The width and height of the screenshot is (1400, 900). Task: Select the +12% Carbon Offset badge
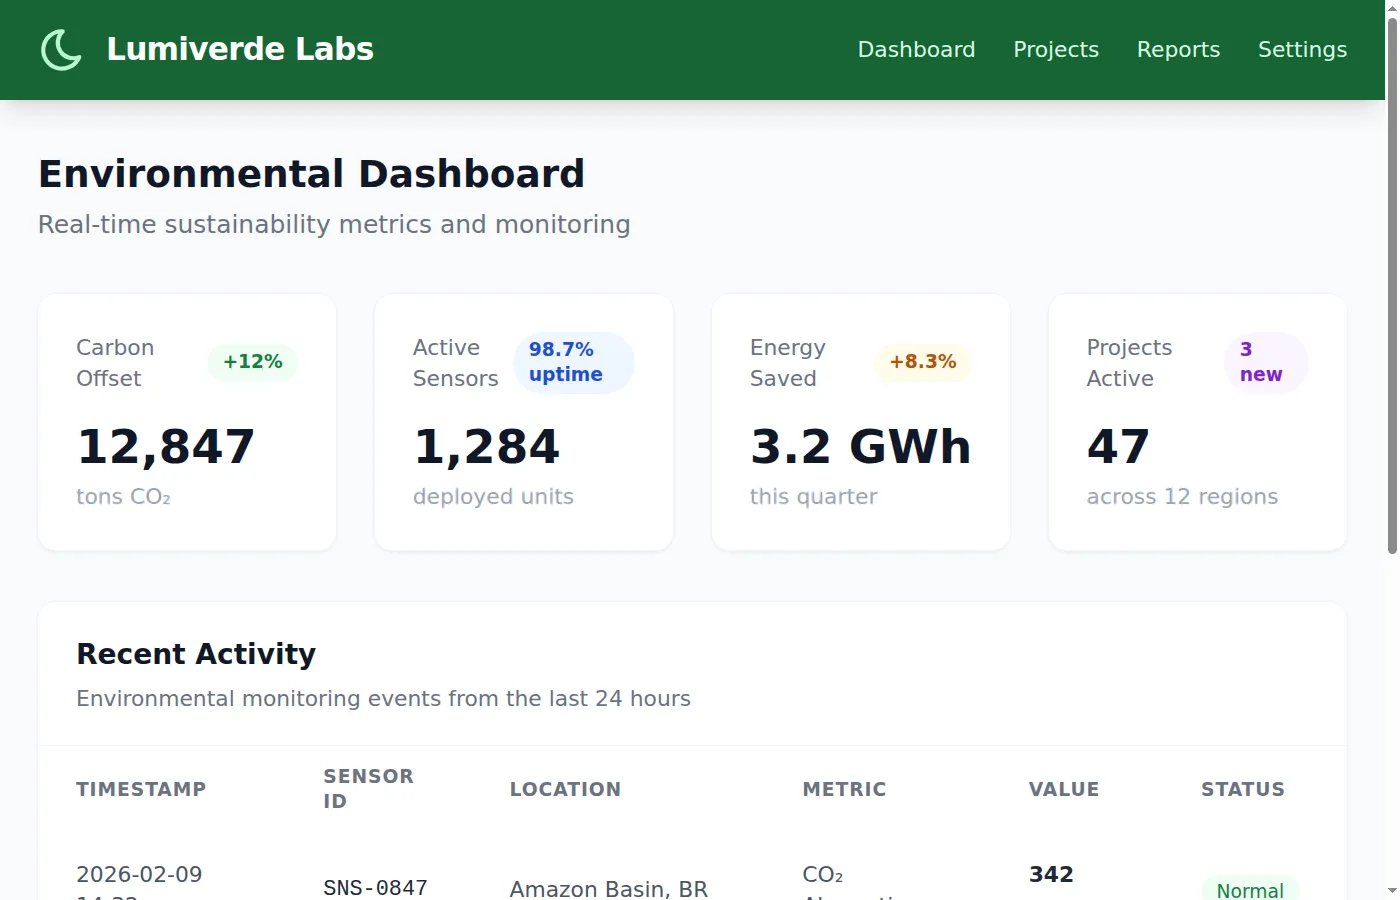[x=252, y=362]
